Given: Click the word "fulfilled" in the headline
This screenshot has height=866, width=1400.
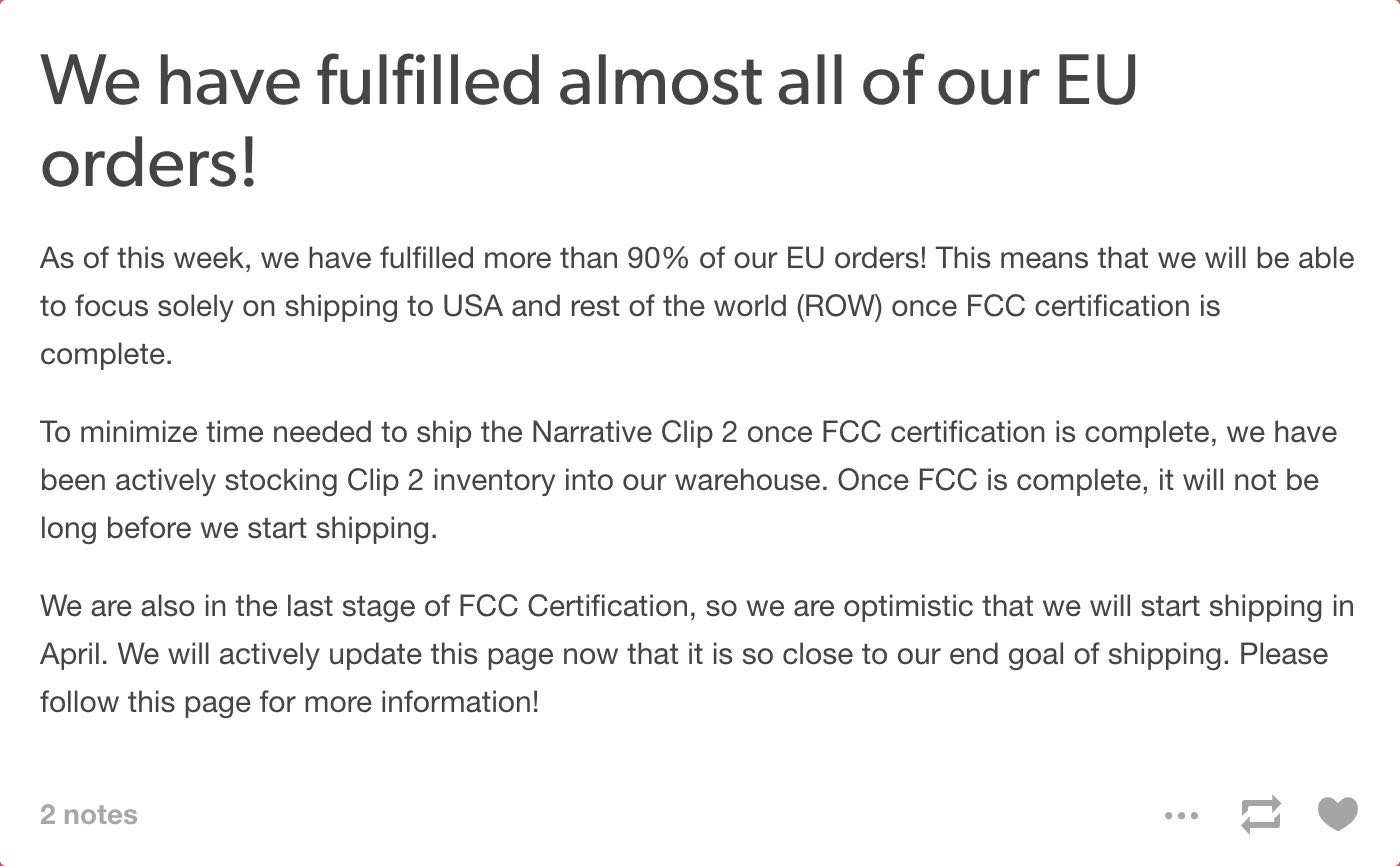Looking at the screenshot, I should pos(430,80).
